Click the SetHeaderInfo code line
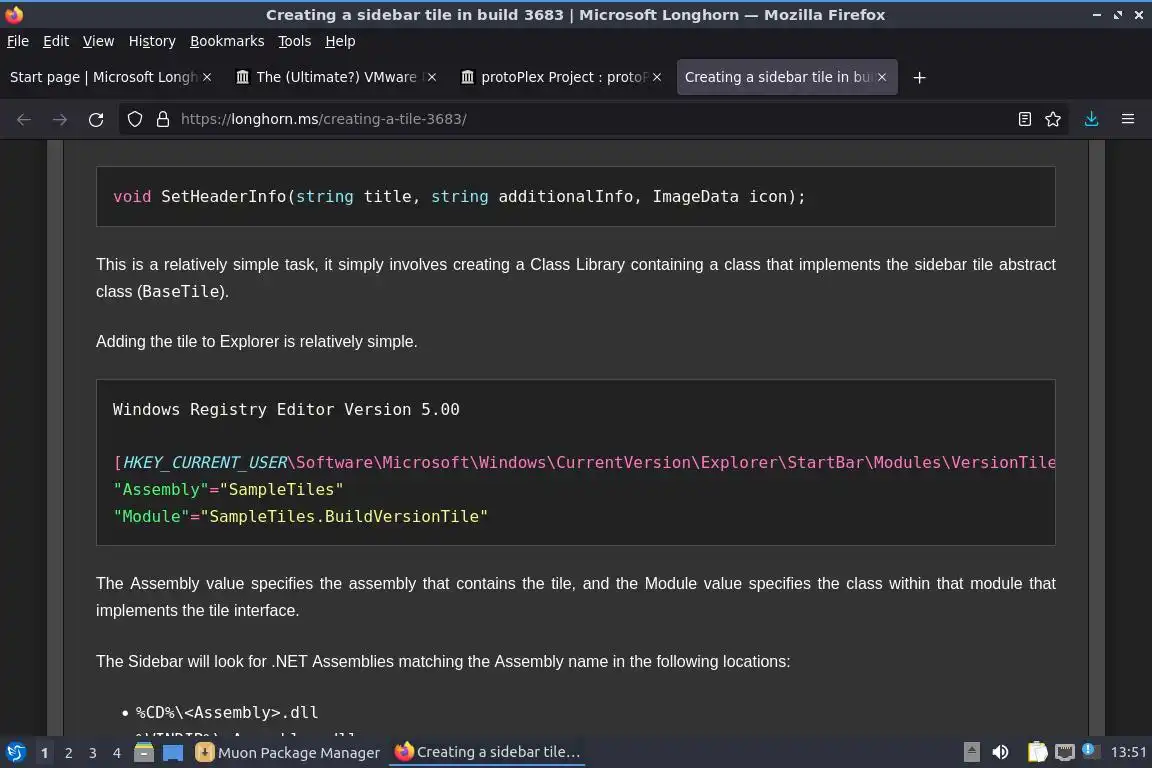Screen dimensions: 1152x768 (459, 196)
